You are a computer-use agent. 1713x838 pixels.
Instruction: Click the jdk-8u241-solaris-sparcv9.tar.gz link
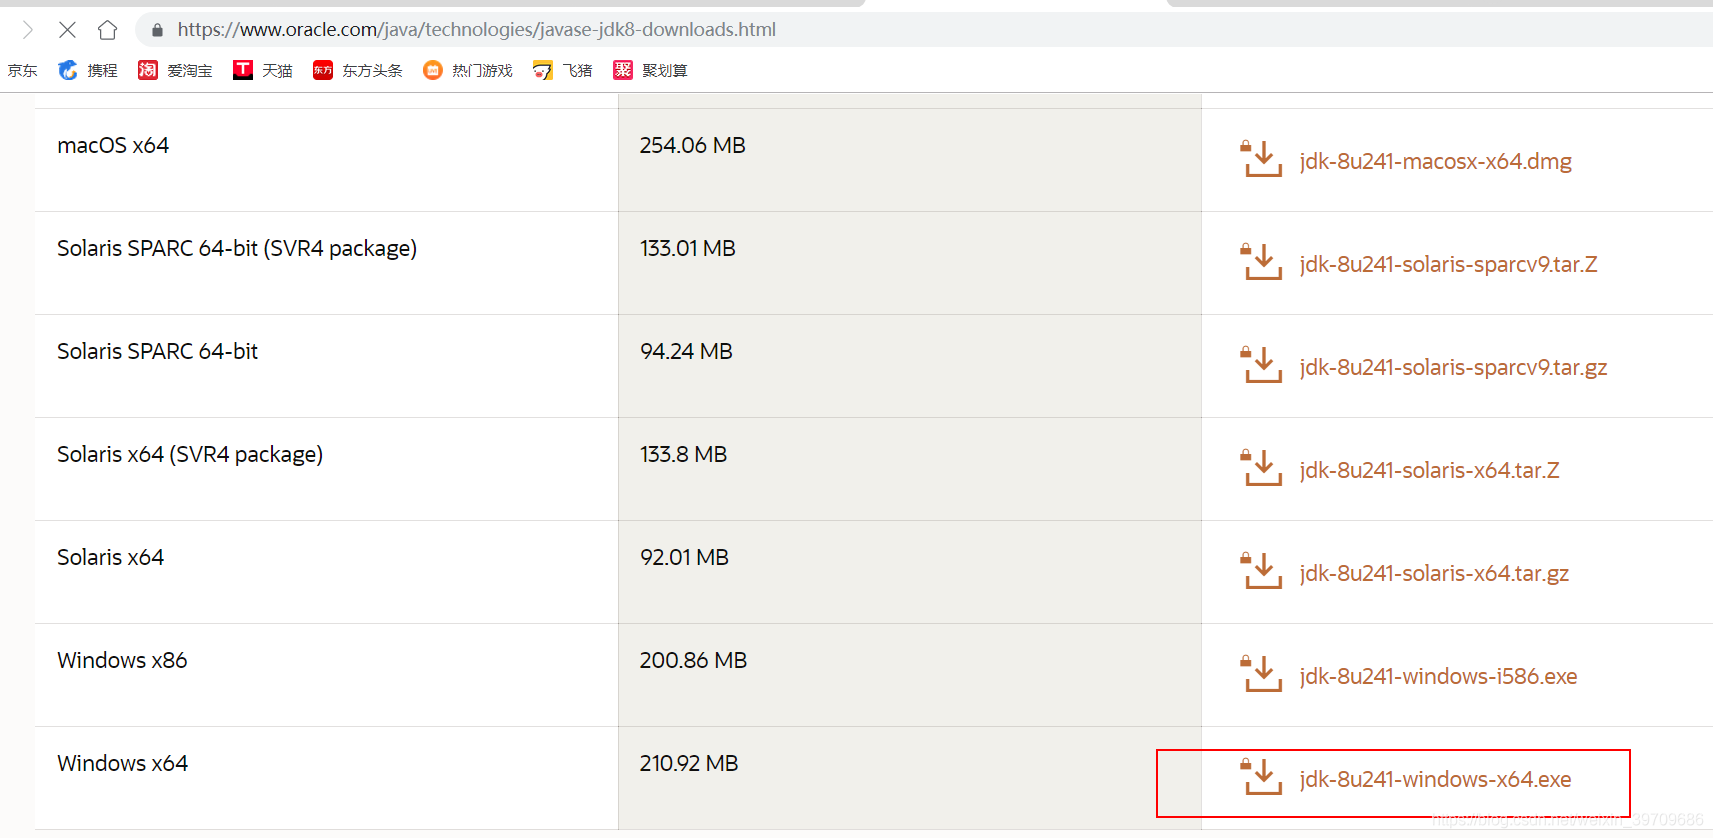pyautogui.click(x=1453, y=368)
